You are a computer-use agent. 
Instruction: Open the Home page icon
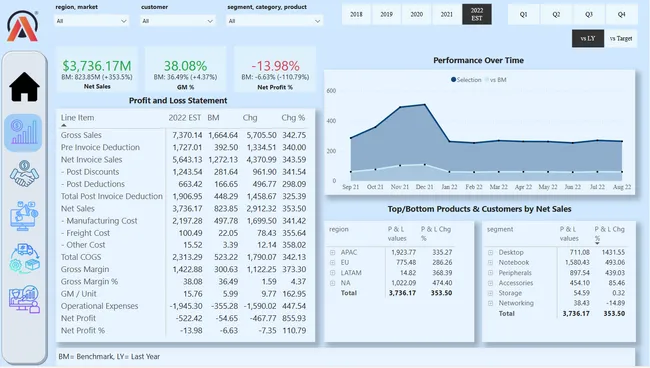[x=24, y=87]
